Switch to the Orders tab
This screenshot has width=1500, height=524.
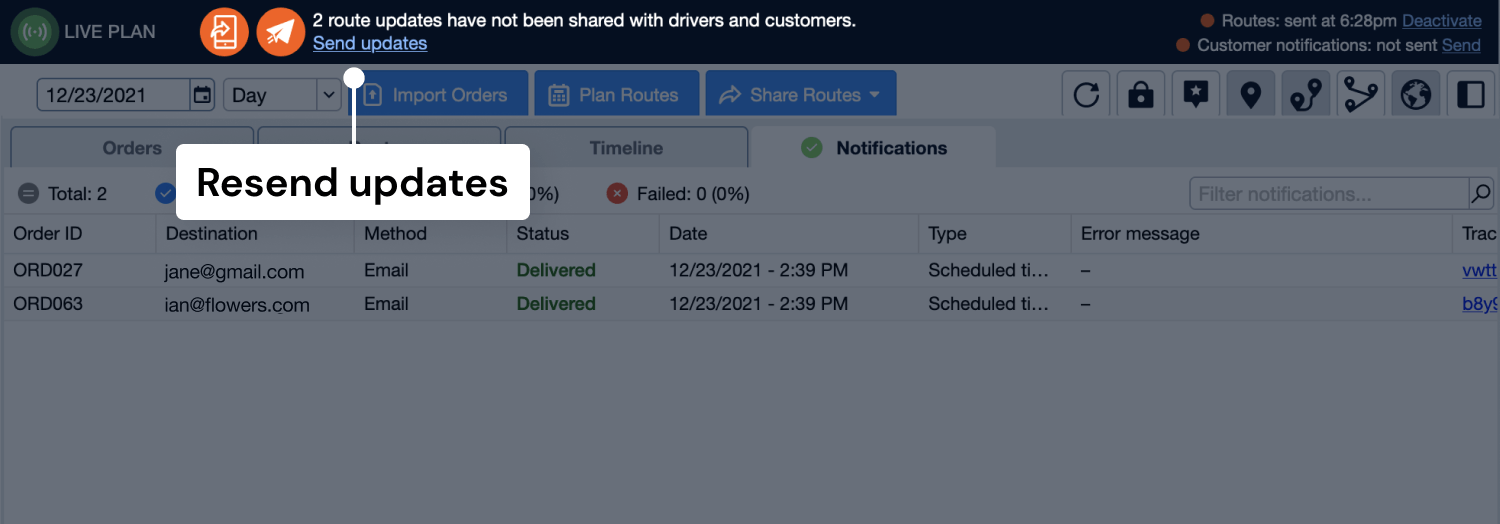tap(132, 148)
